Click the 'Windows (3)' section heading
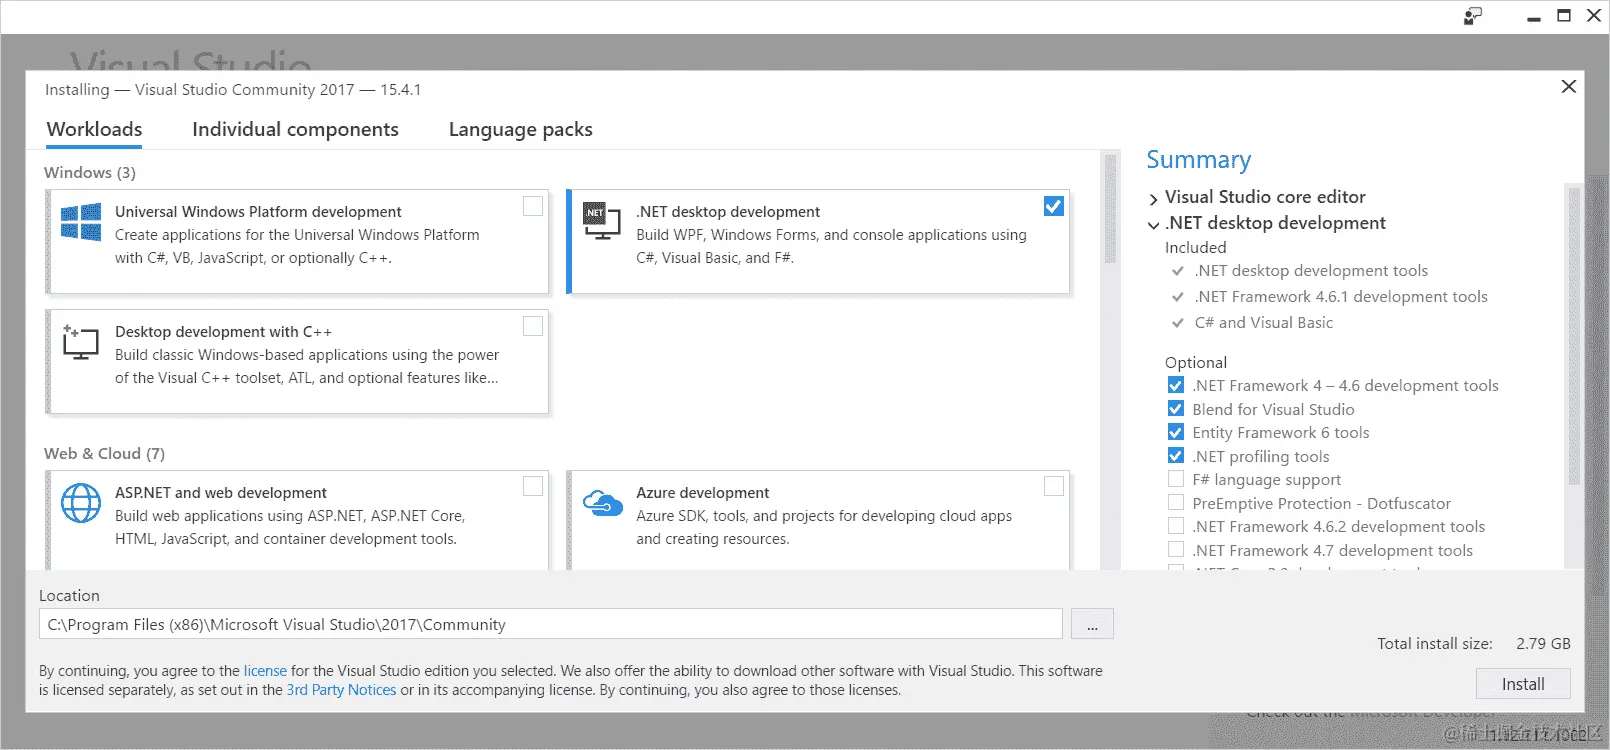 90,172
